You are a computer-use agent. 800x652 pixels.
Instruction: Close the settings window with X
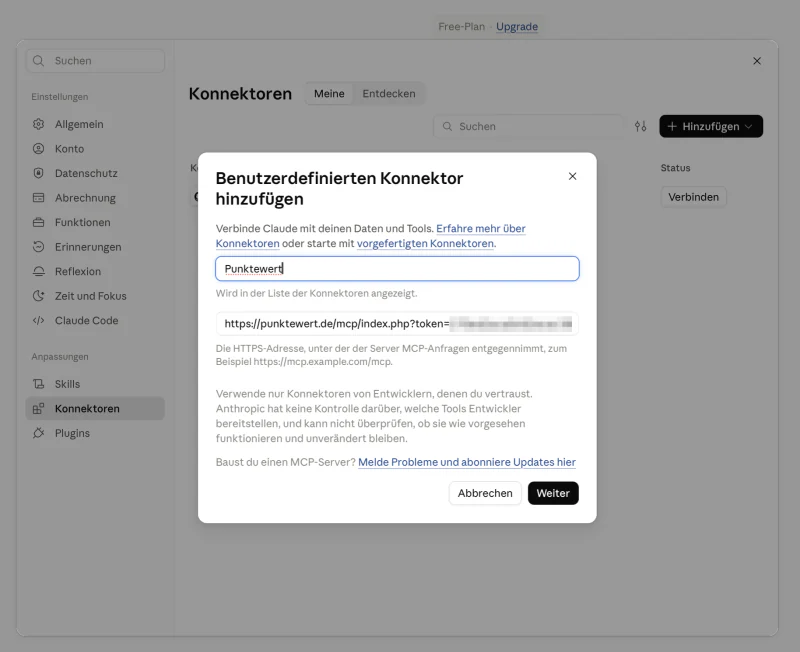tap(757, 61)
